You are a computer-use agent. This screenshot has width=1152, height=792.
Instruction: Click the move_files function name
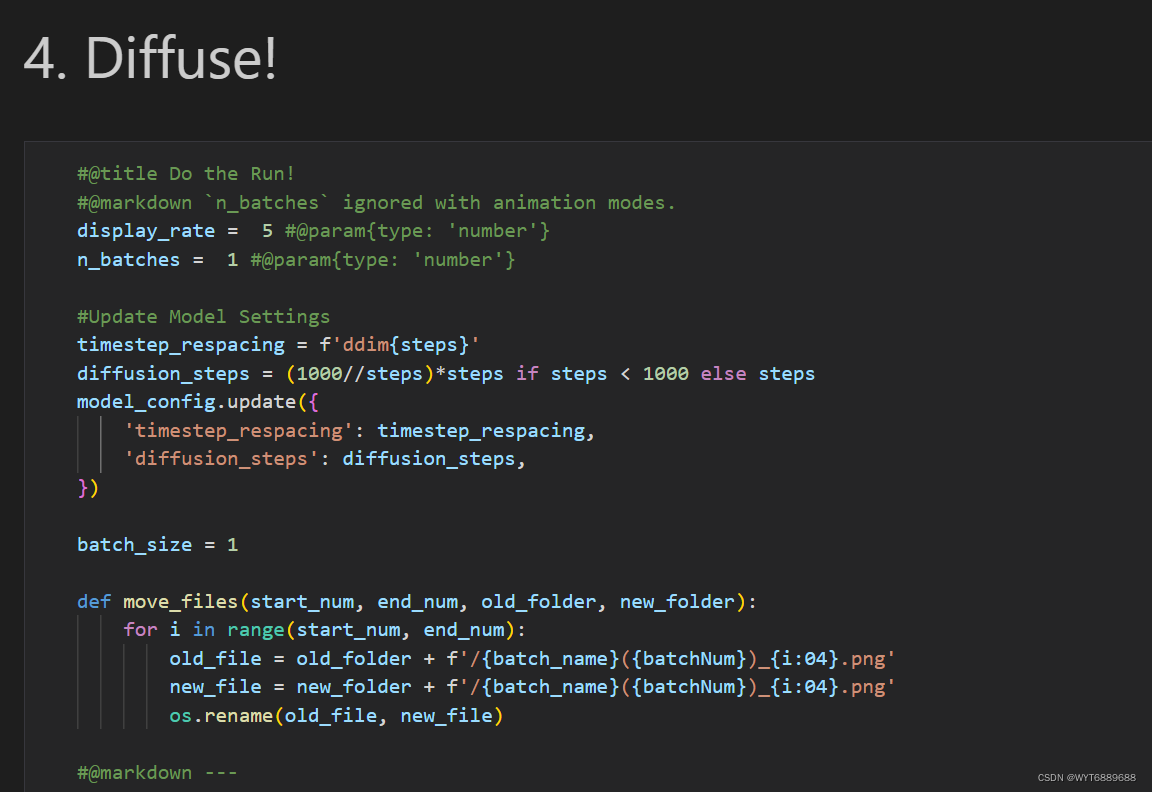click(x=180, y=602)
